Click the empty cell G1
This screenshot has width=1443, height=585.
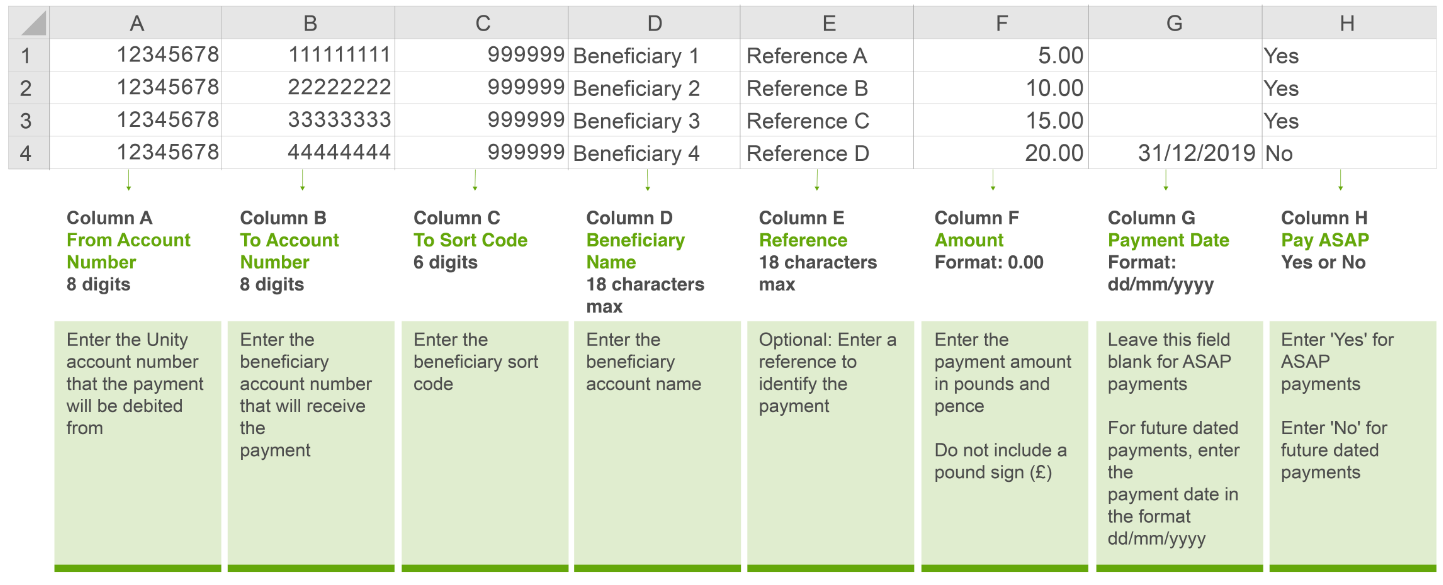(x=1175, y=56)
